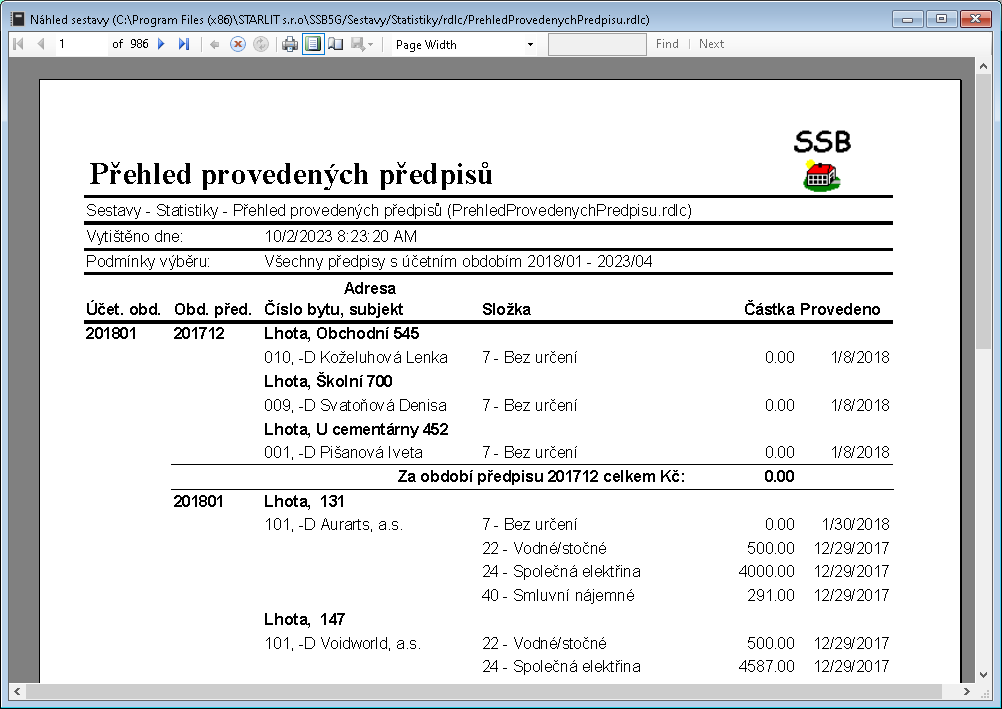
Task: Click the window icon in the title bar
Action: click(x=16, y=18)
